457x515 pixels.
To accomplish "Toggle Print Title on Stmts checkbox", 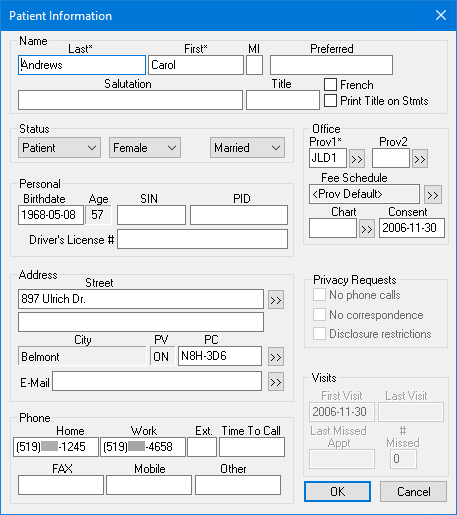I will (x=330, y=101).
